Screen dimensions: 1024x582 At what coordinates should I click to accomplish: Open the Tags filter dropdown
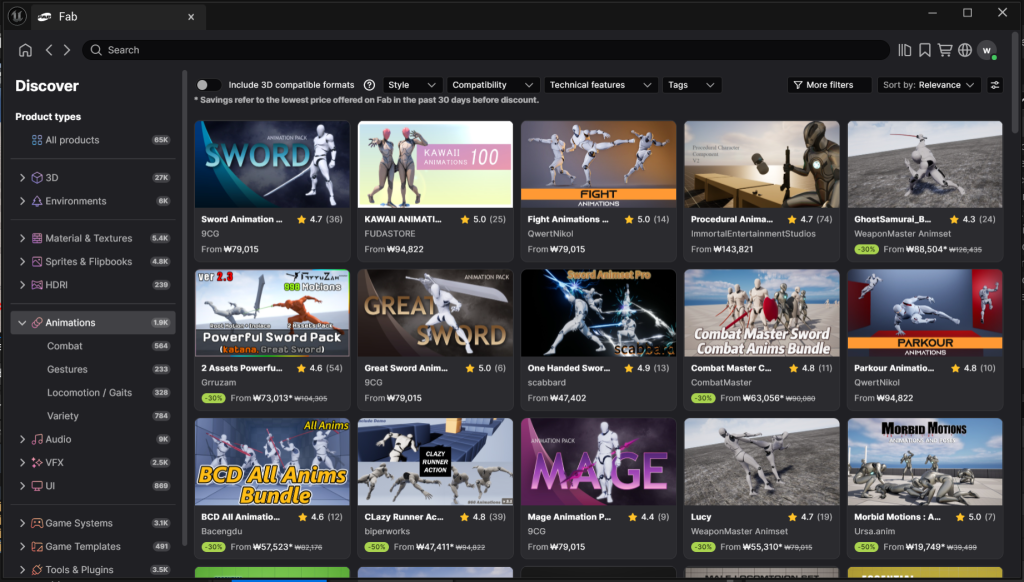point(692,85)
